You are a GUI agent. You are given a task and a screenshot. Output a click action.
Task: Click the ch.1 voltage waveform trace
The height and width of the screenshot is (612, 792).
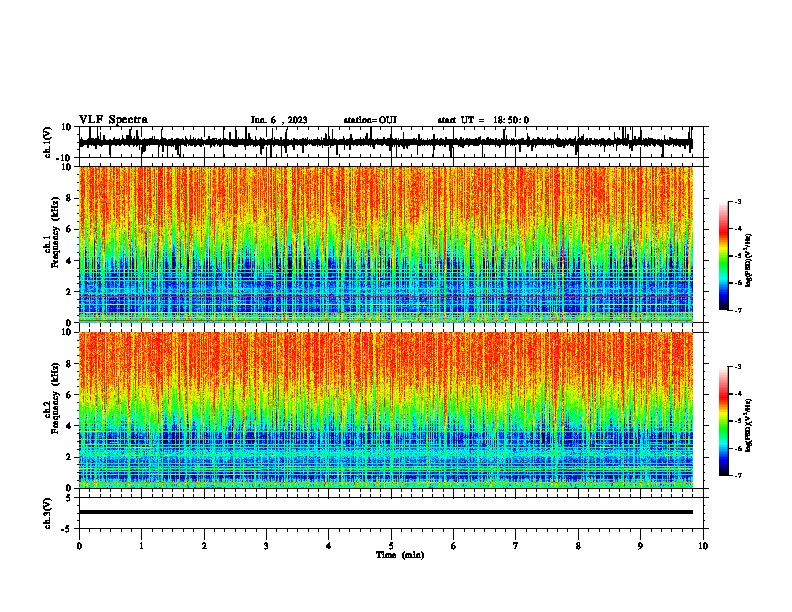click(x=385, y=142)
